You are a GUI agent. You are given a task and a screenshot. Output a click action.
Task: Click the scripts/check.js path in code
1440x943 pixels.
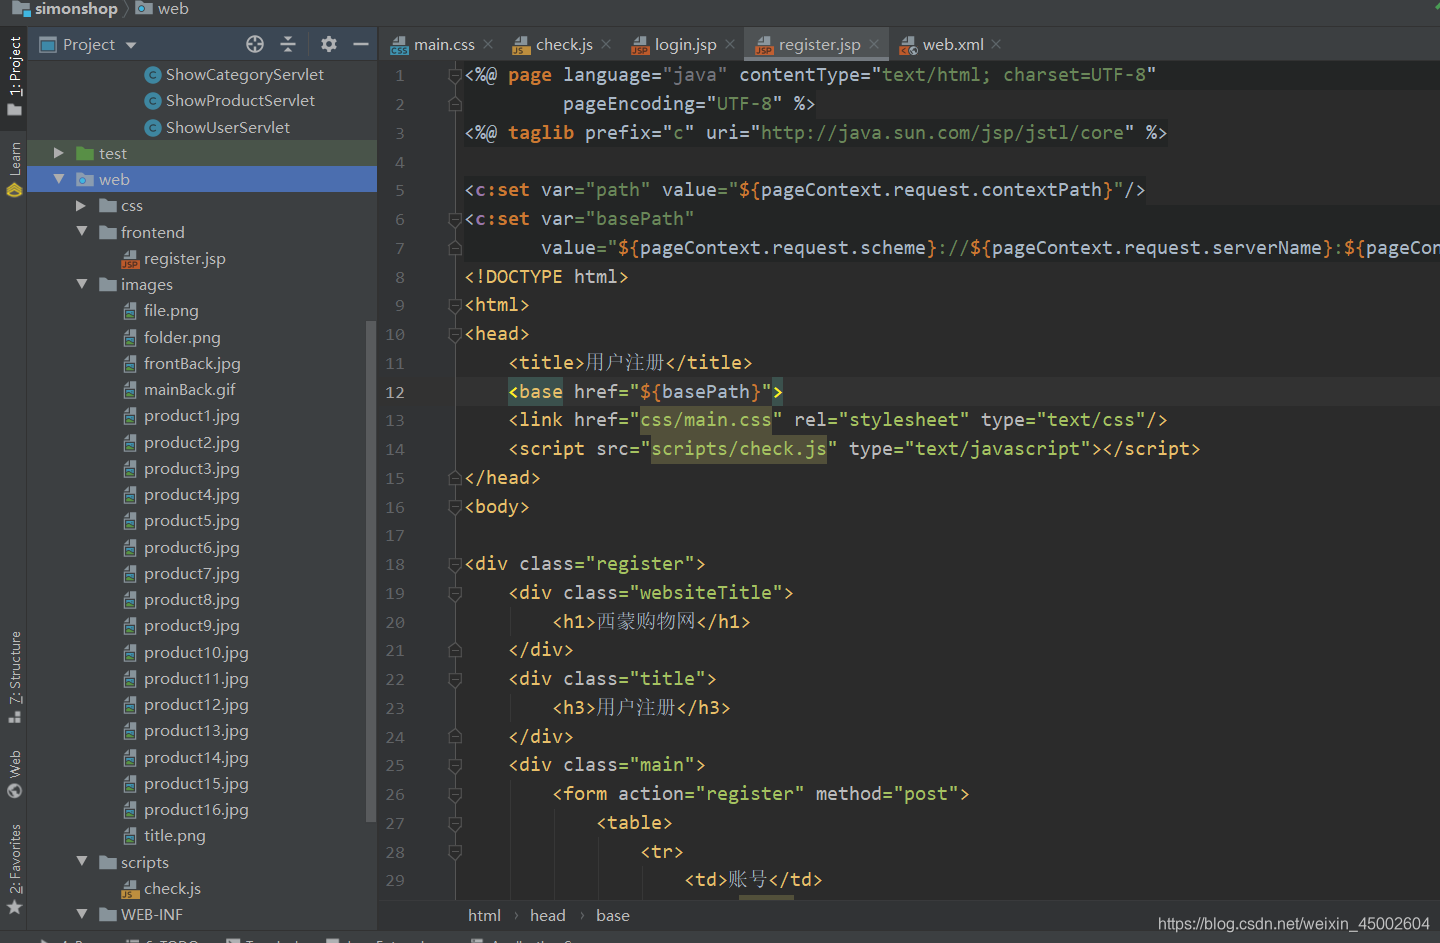click(739, 449)
